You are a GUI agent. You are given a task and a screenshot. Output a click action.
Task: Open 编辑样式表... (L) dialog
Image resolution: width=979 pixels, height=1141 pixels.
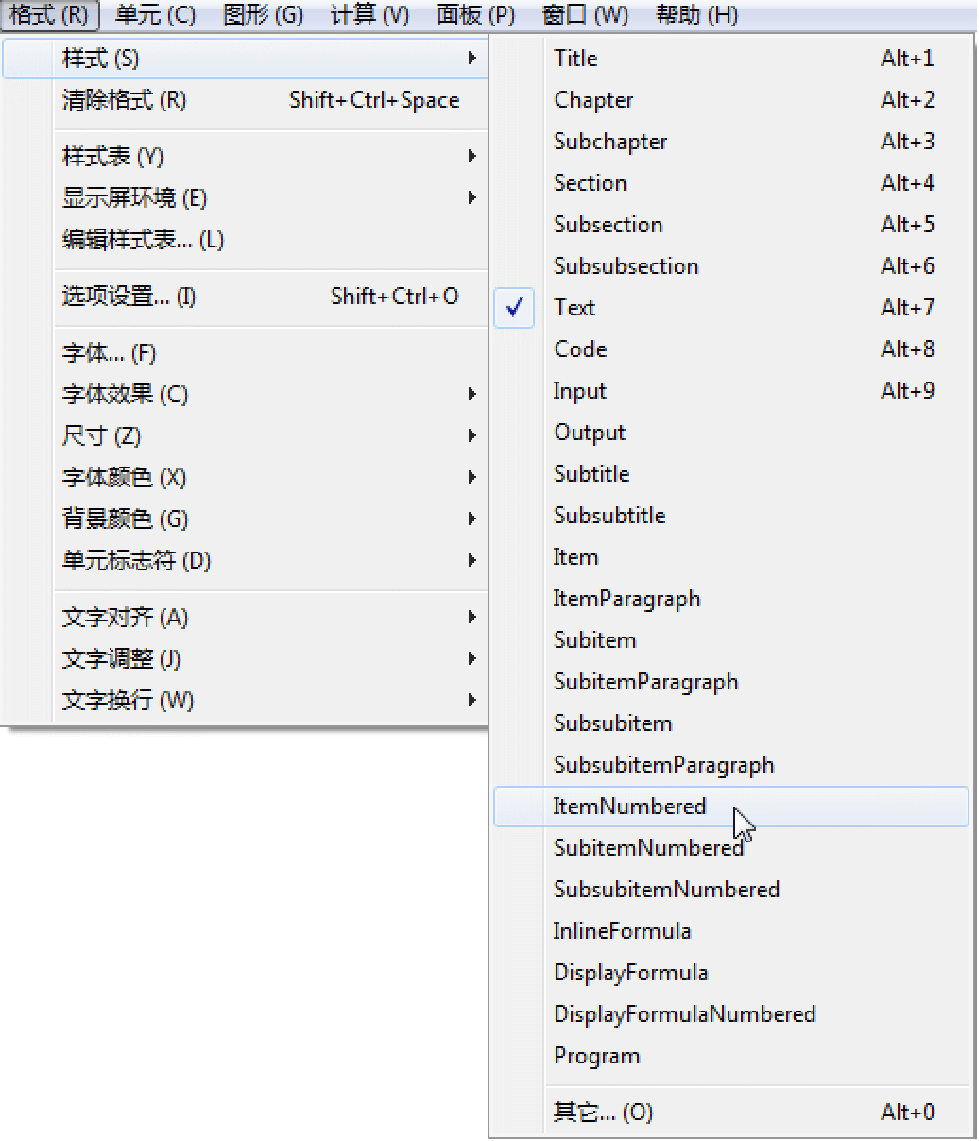click(x=245, y=239)
